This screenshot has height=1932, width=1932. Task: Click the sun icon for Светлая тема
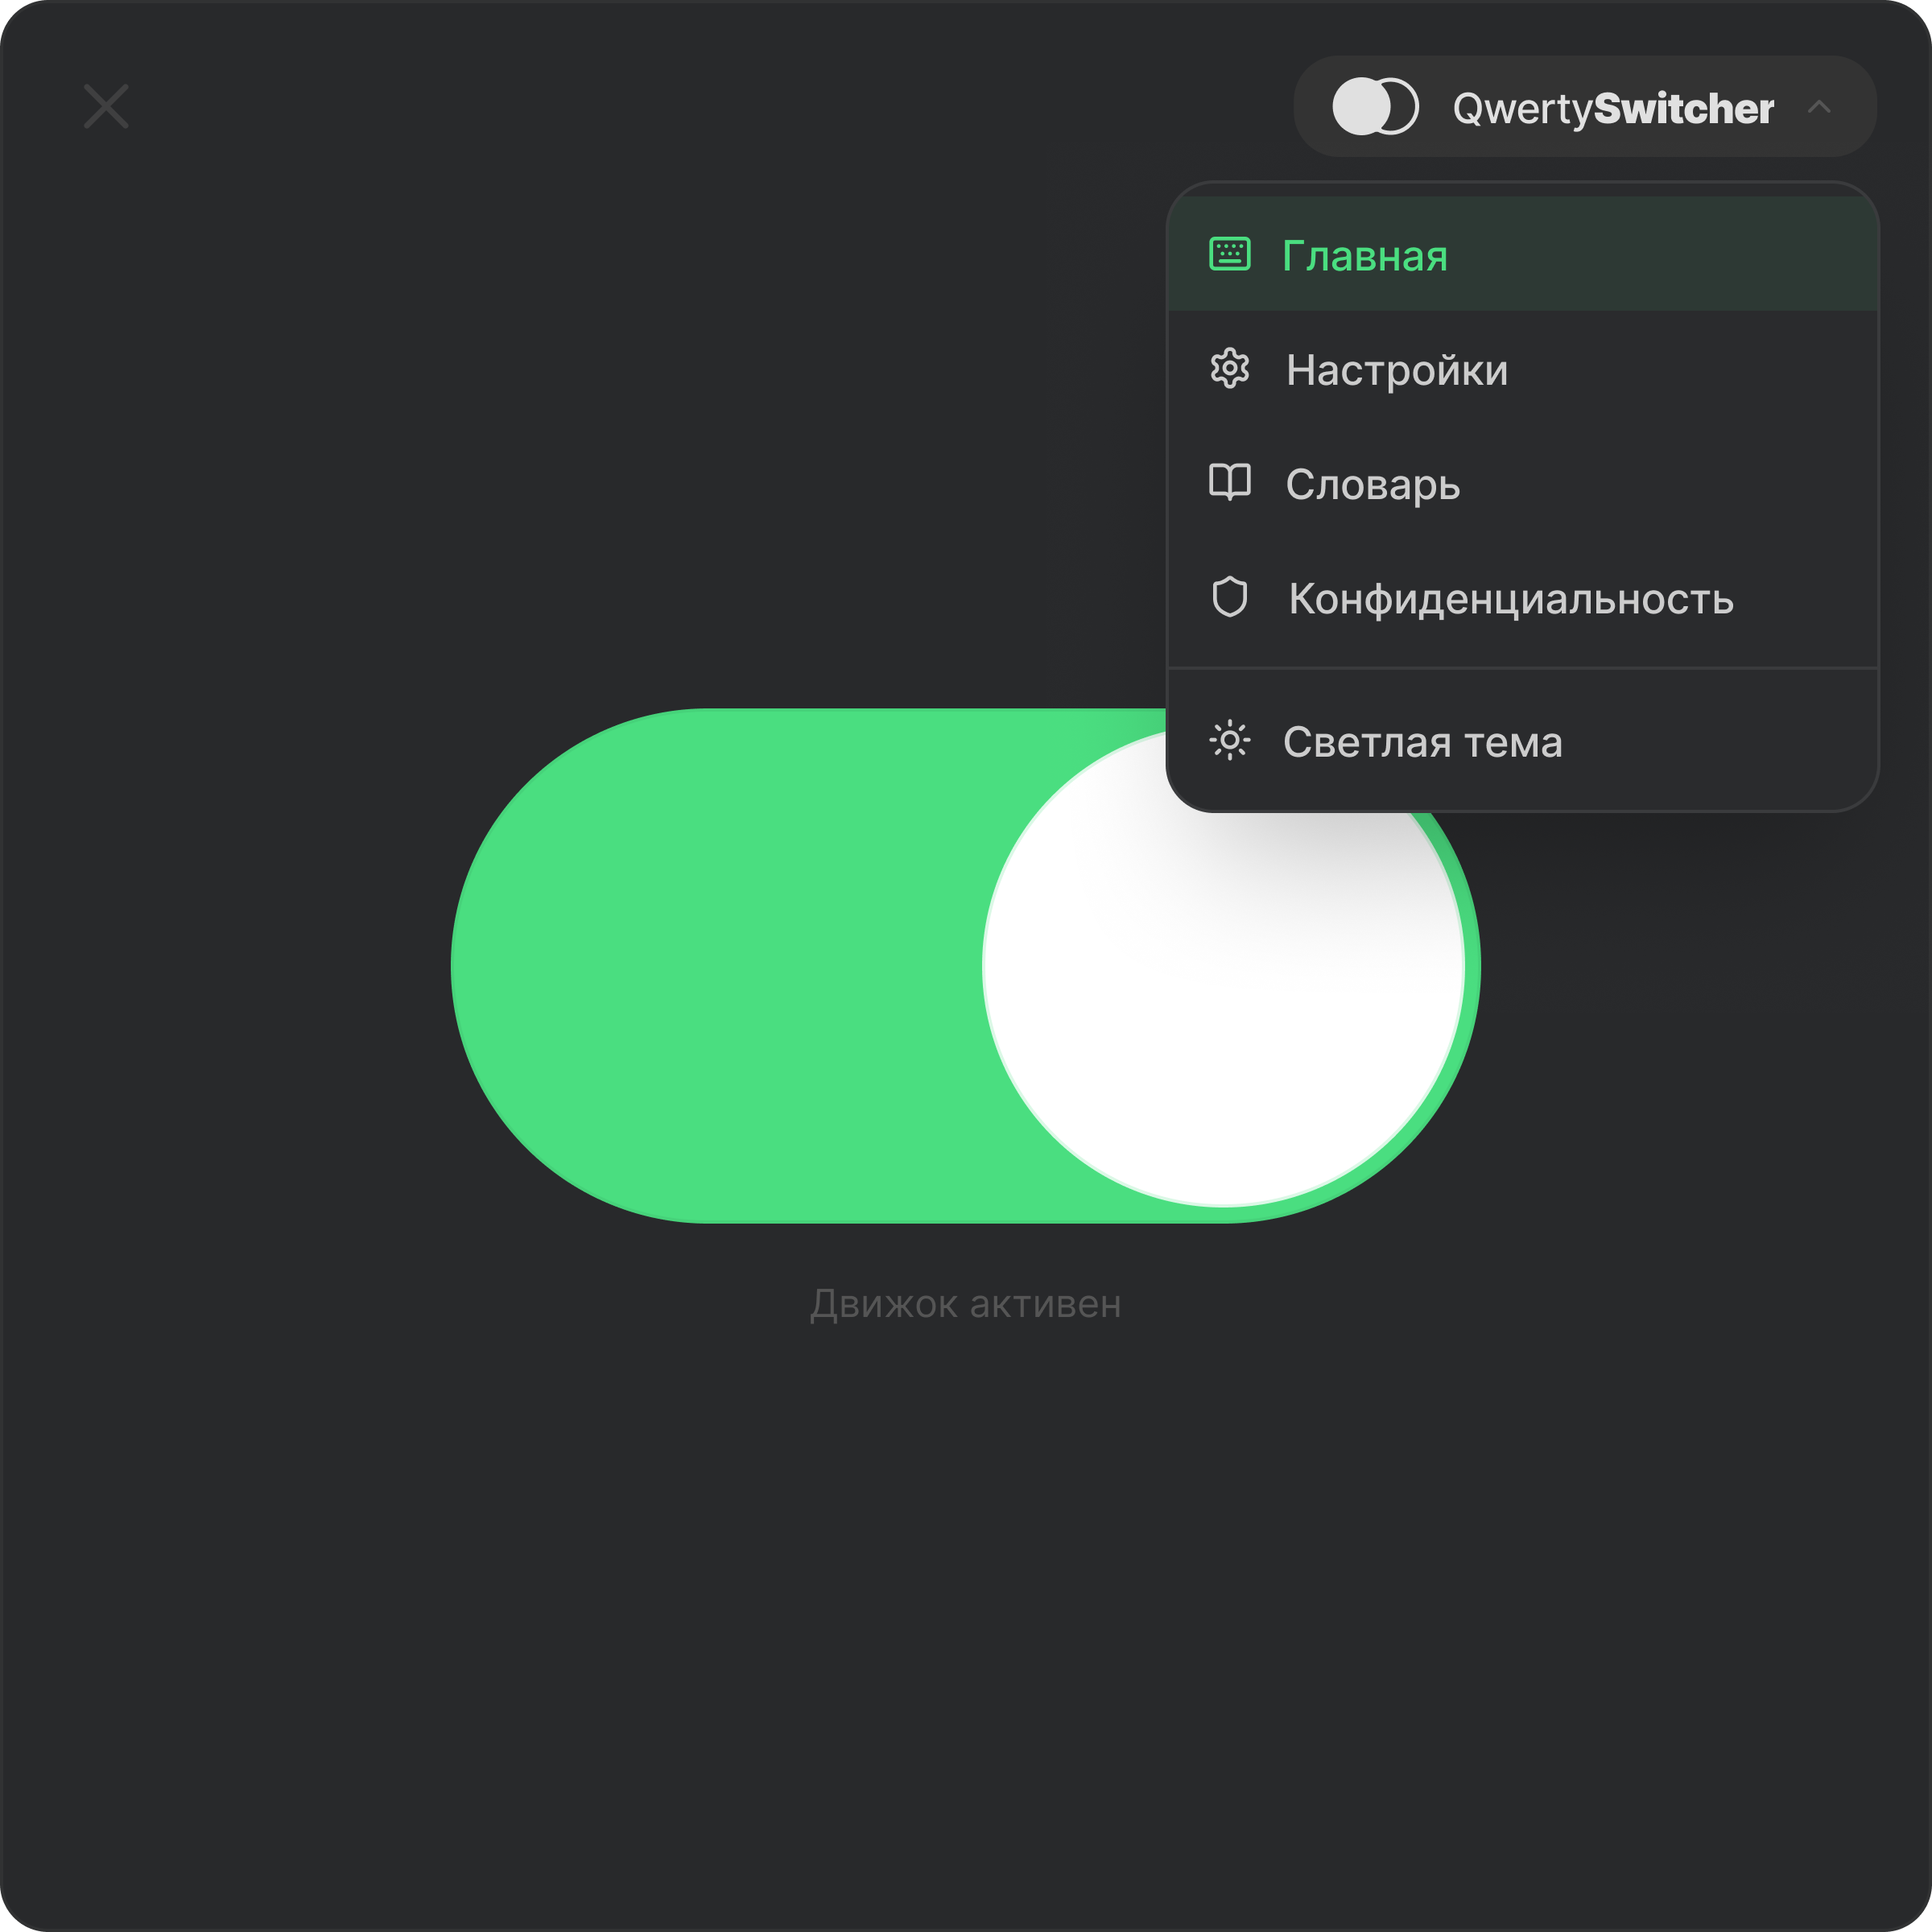1229,741
